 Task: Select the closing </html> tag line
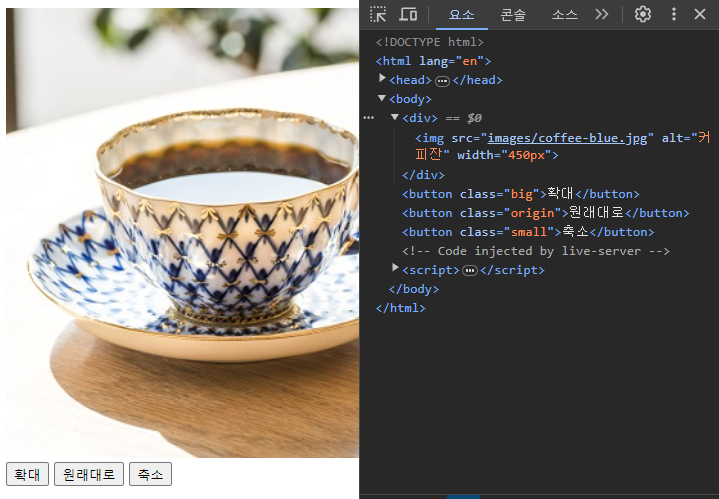[400, 308]
